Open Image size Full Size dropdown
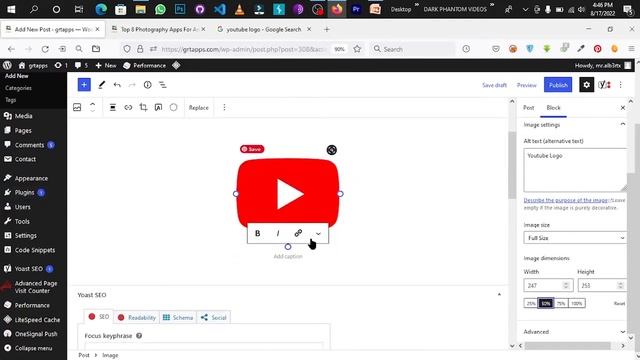 click(575, 238)
